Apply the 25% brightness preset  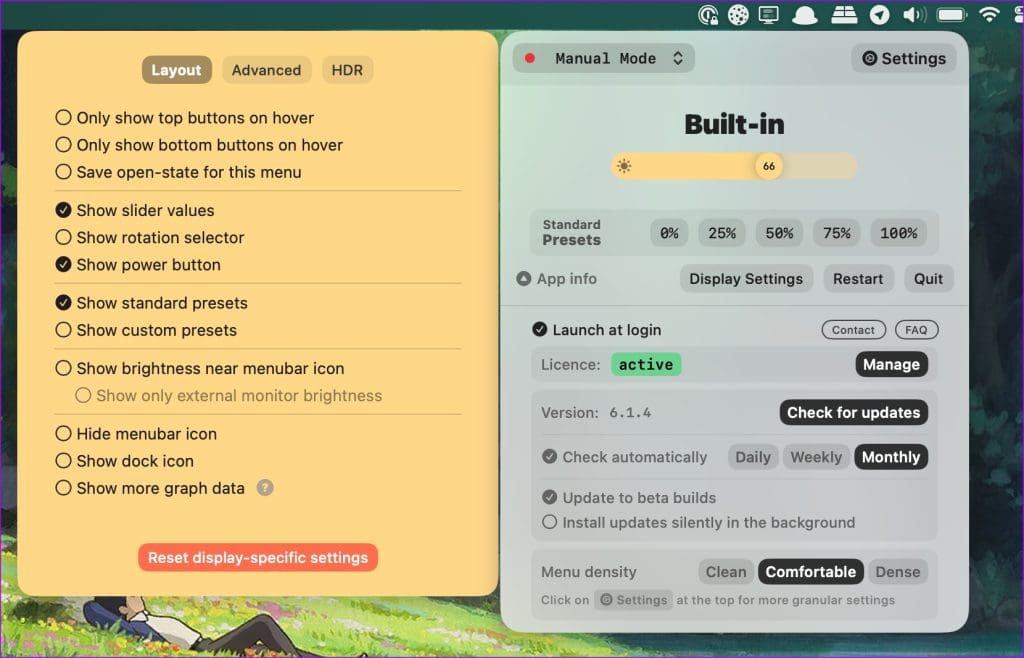722,233
